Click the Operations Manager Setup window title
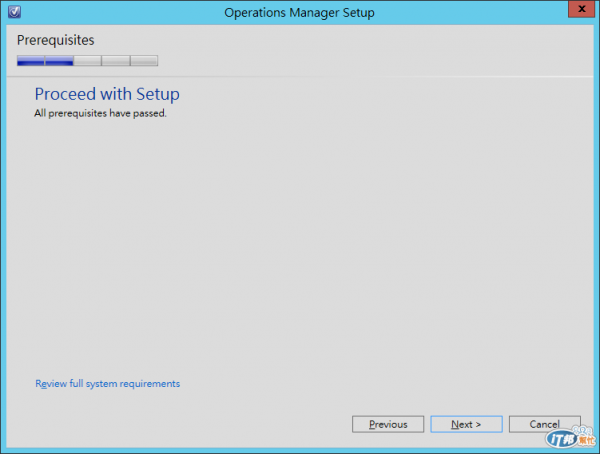This screenshot has width=600, height=454. coord(299,13)
